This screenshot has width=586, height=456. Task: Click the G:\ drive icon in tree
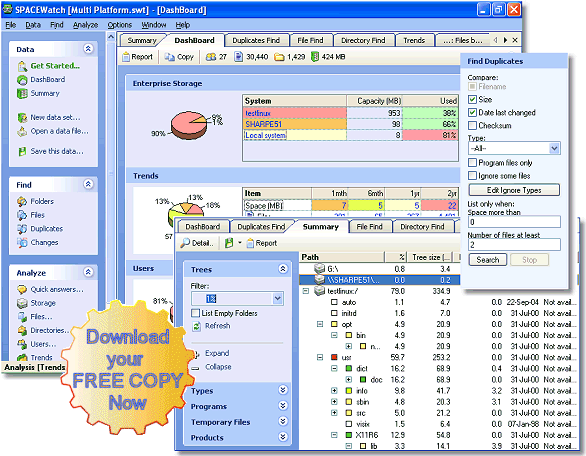pos(320,269)
